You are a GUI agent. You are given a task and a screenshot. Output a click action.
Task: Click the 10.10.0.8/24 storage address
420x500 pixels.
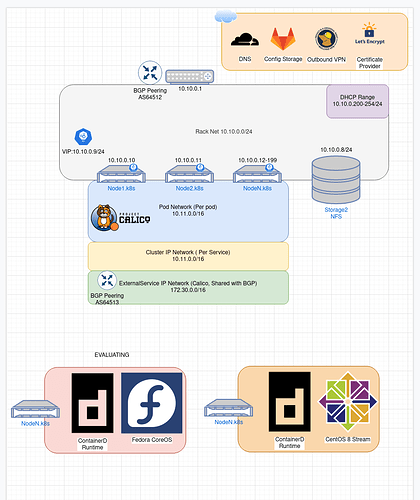coord(336,150)
